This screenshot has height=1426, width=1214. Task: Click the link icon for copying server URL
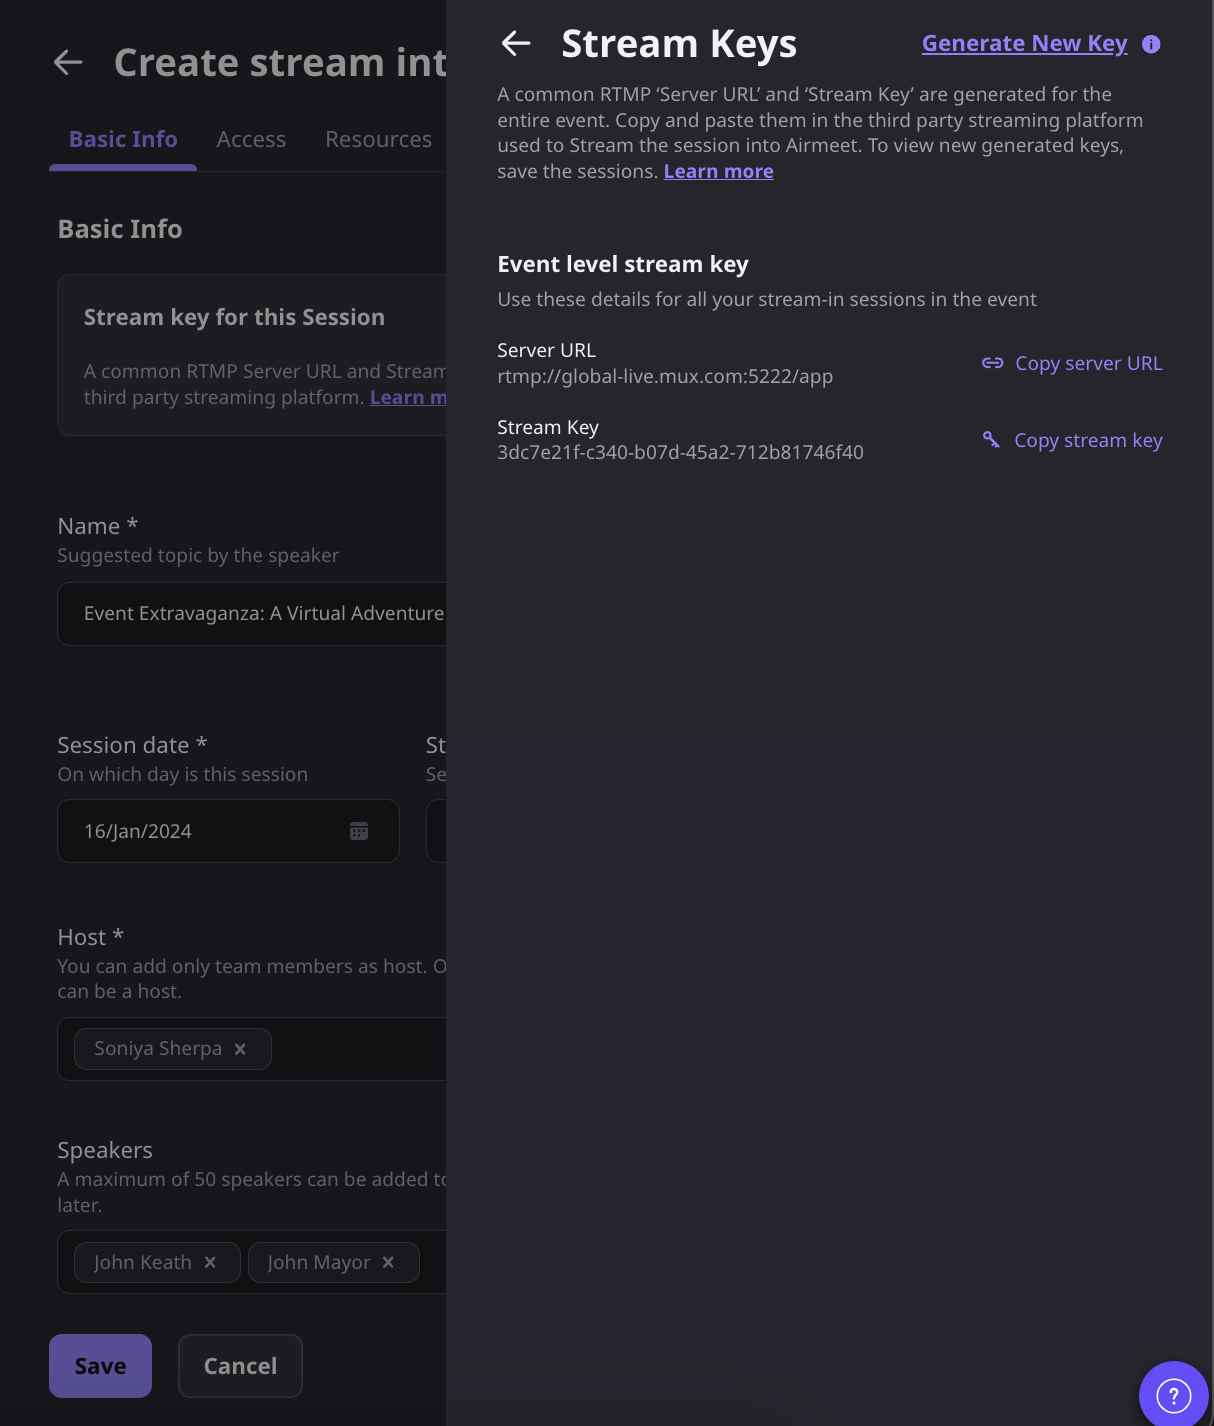(x=992, y=363)
